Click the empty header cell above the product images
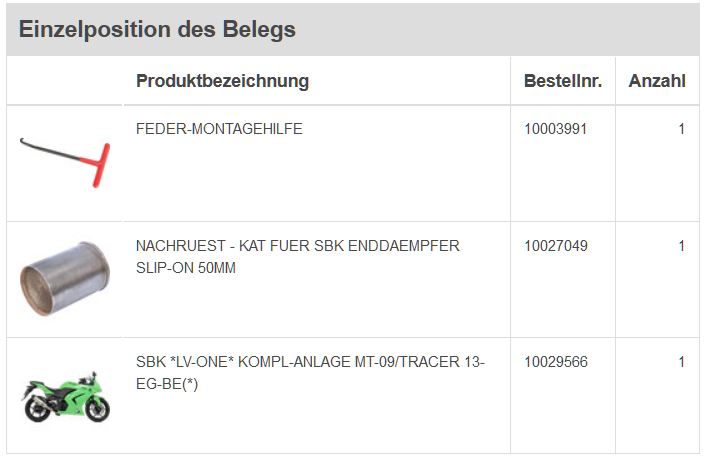Viewport: 704px width, 457px height. 65,81
